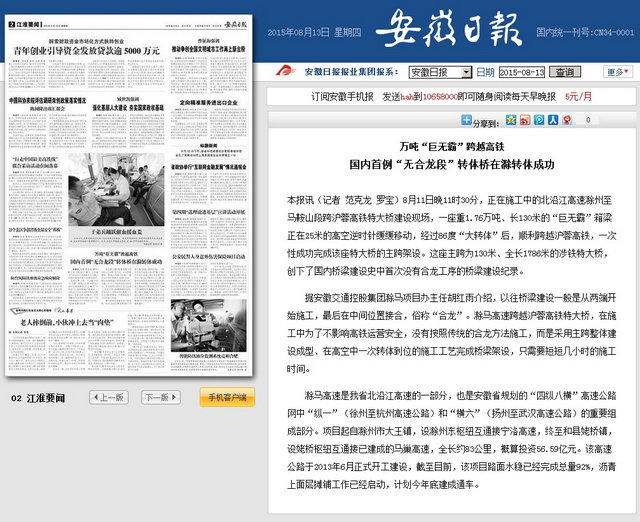Screen dimensions: 640x522
Task: Share article via Renren icon
Action: tap(551, 123)
